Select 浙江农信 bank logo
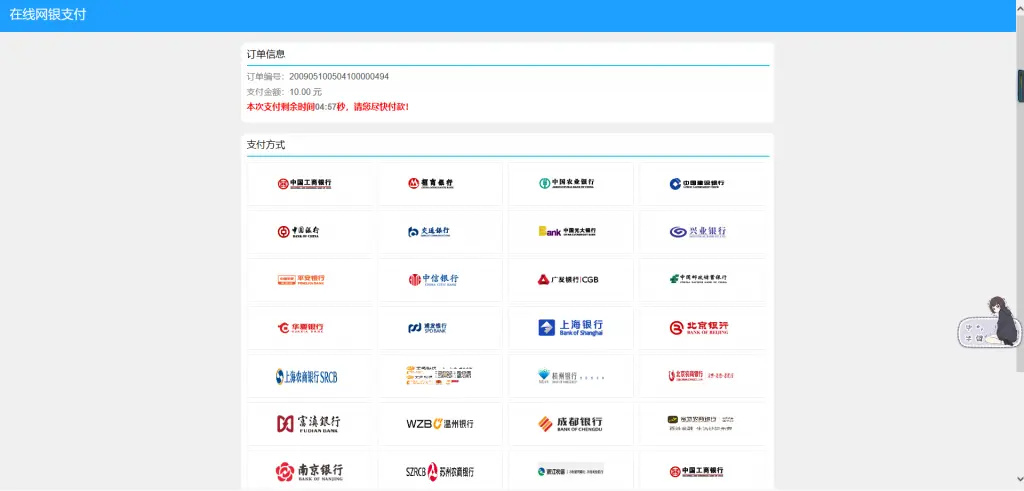 (x=571, y=471)
